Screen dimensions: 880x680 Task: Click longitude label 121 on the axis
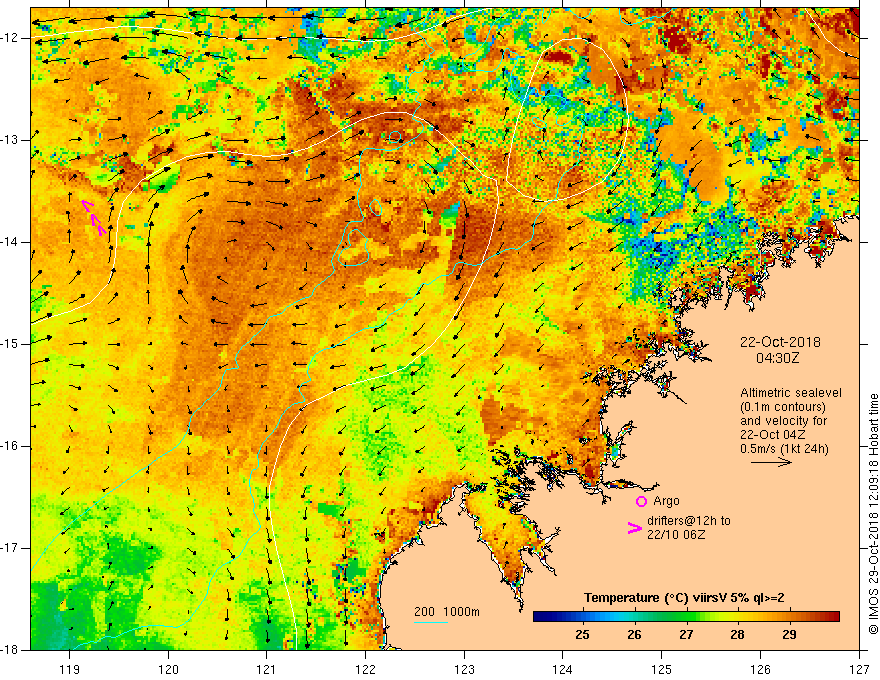click(x=267, y=669)
